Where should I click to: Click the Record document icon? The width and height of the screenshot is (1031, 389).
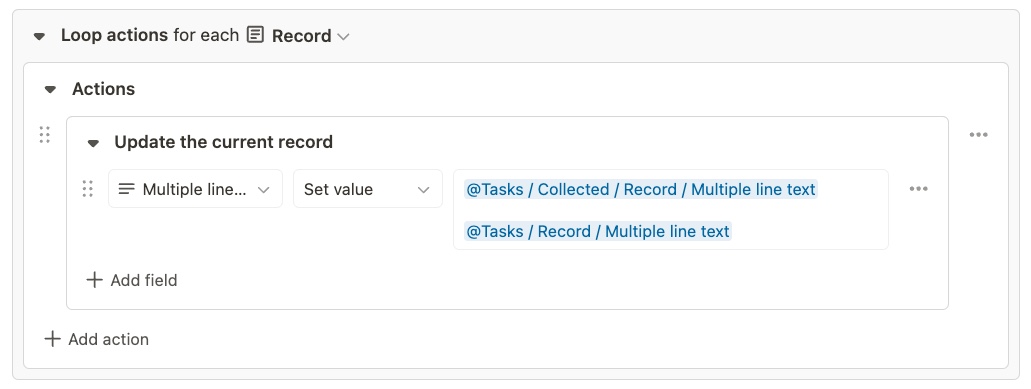click(255, 35)
